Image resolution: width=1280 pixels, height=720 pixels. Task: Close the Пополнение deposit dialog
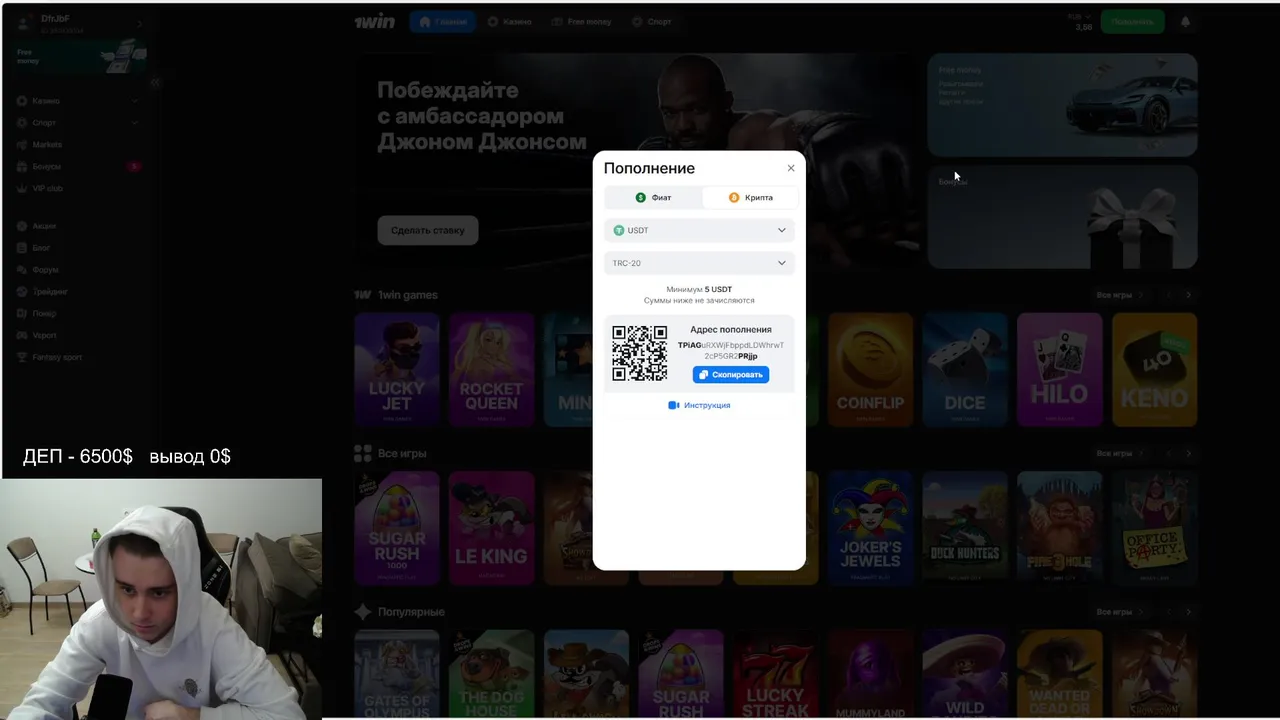(791, 168)
